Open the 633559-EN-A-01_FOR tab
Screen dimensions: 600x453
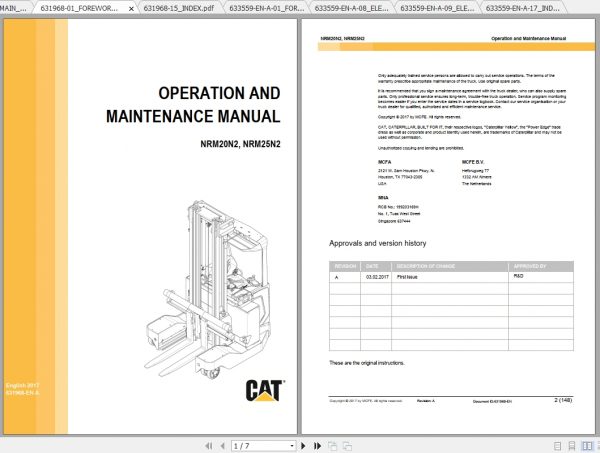click(267, 8)
